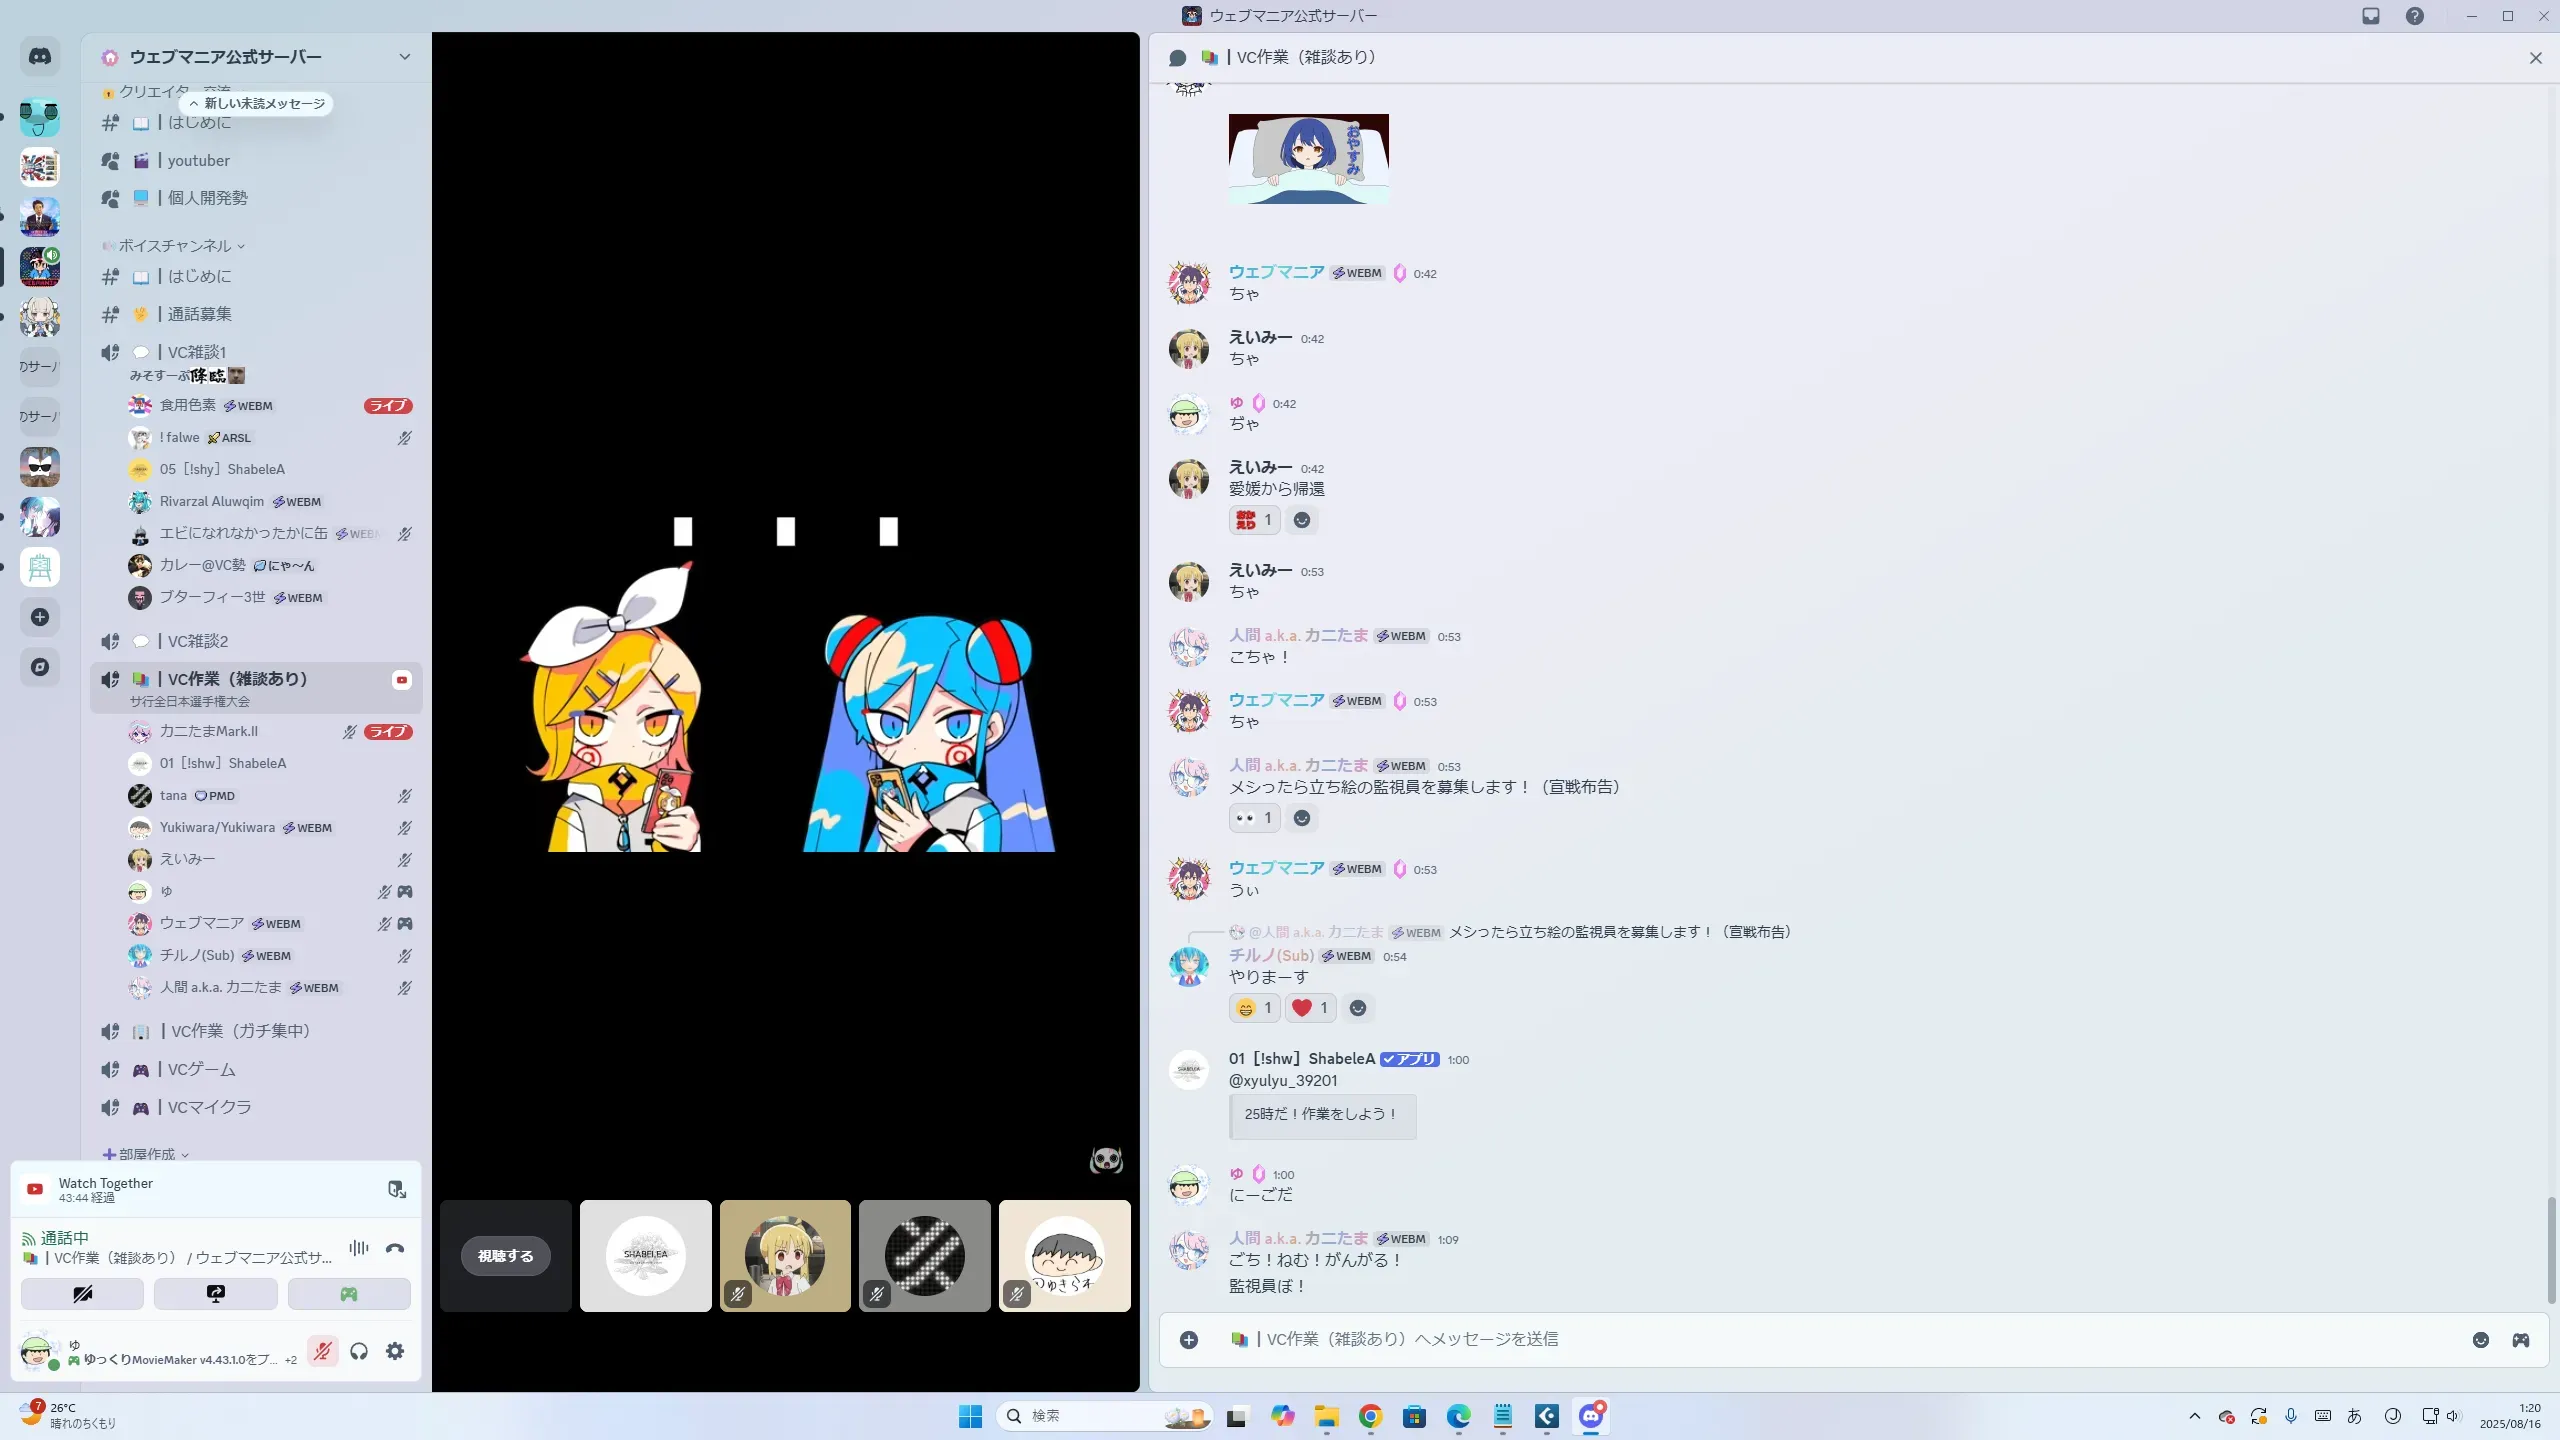Add a server with plus icon

(40, 617)
